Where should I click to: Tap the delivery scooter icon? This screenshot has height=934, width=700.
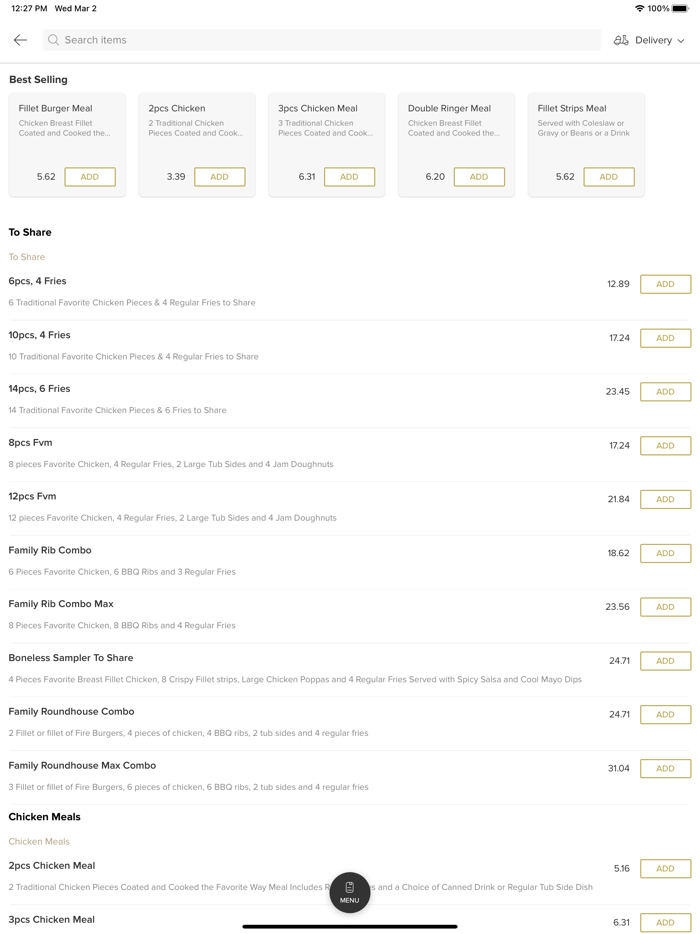[x=621, y=40]
